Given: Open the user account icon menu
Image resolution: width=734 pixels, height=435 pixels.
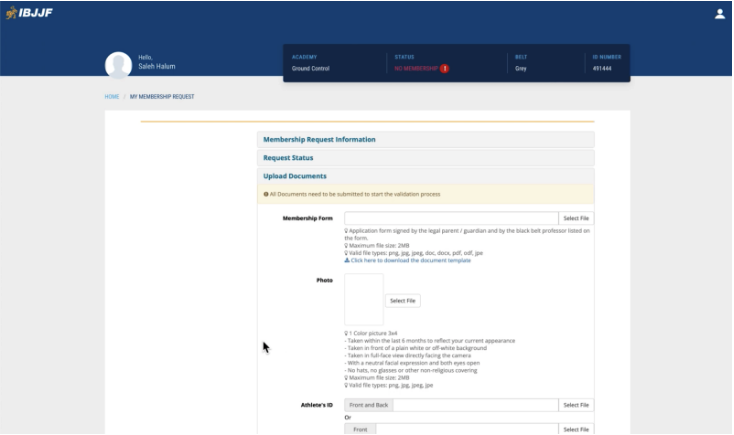Looking at the screenshot, I should point(719,14).
